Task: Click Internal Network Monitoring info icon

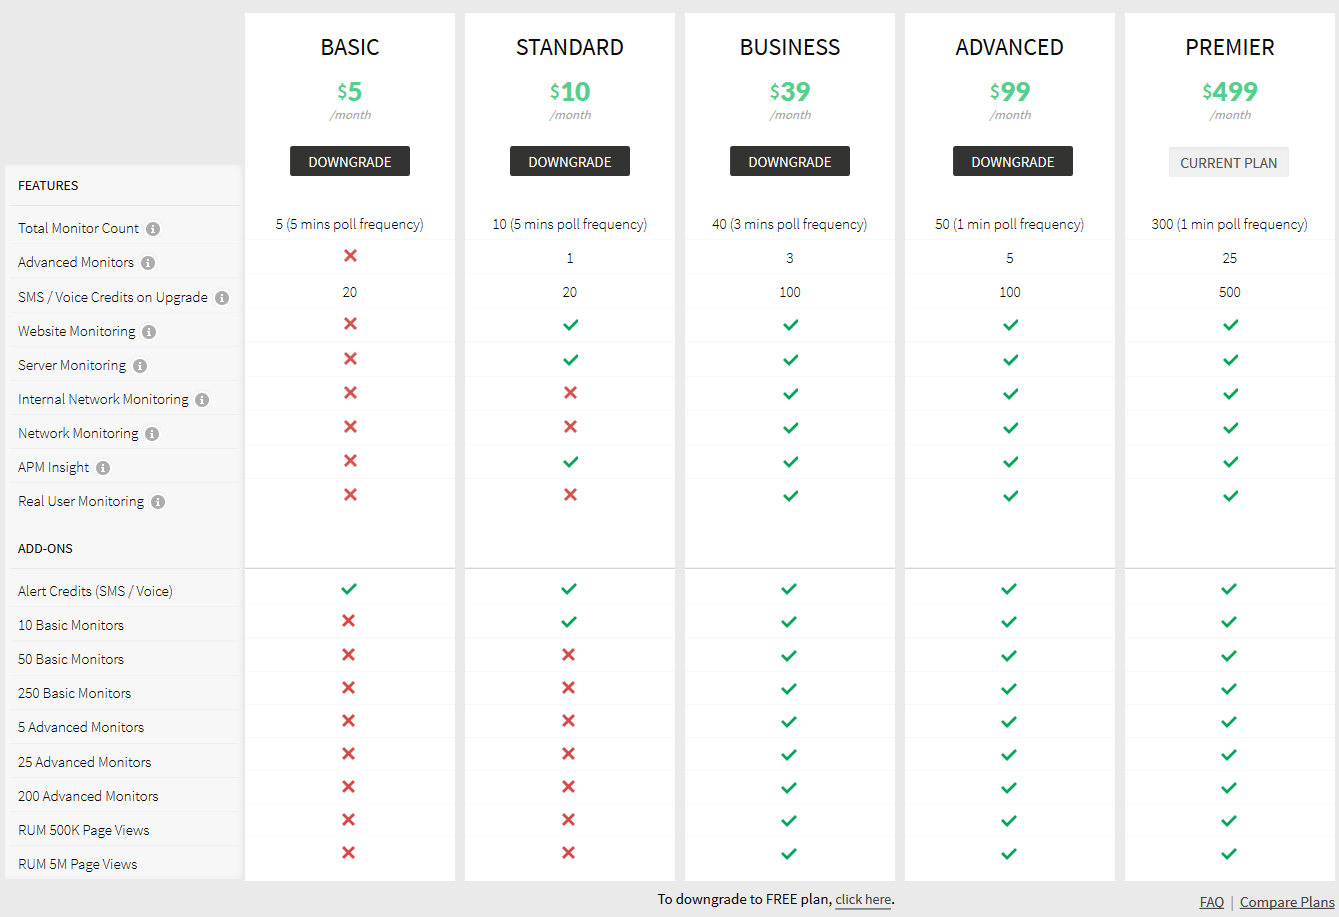Action: pyautogui.click(x=202, y=400)
